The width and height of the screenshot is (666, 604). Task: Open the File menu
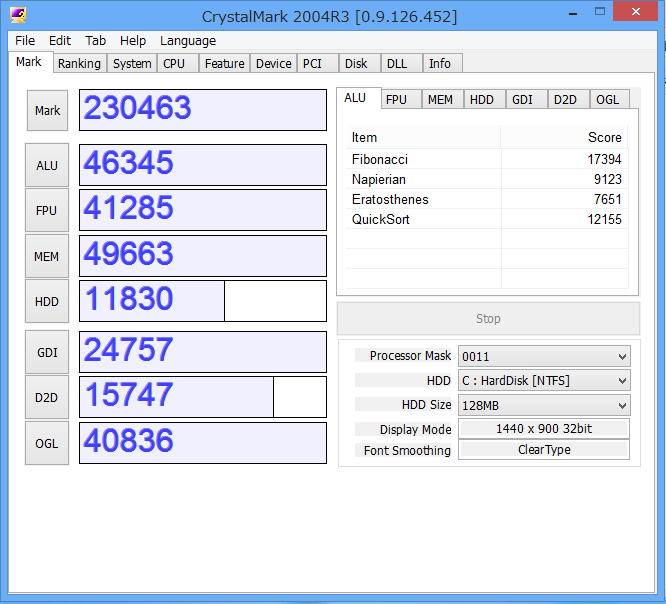[x=25, y=41]
